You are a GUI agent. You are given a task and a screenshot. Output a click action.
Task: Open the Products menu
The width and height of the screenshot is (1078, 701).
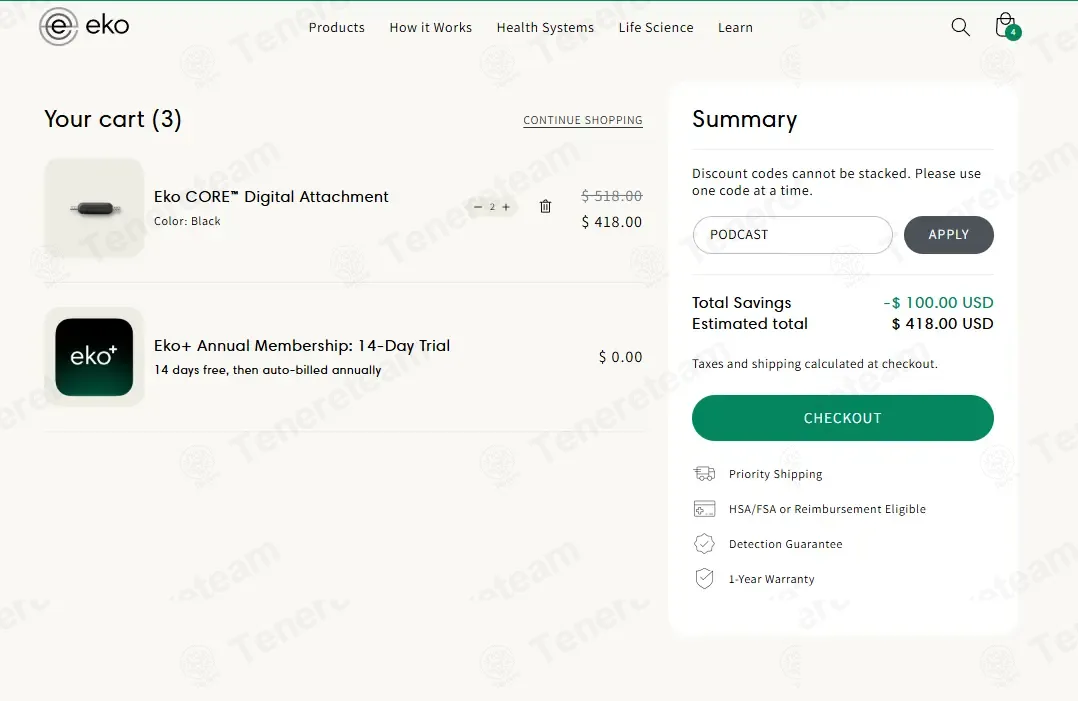[337, 27]
